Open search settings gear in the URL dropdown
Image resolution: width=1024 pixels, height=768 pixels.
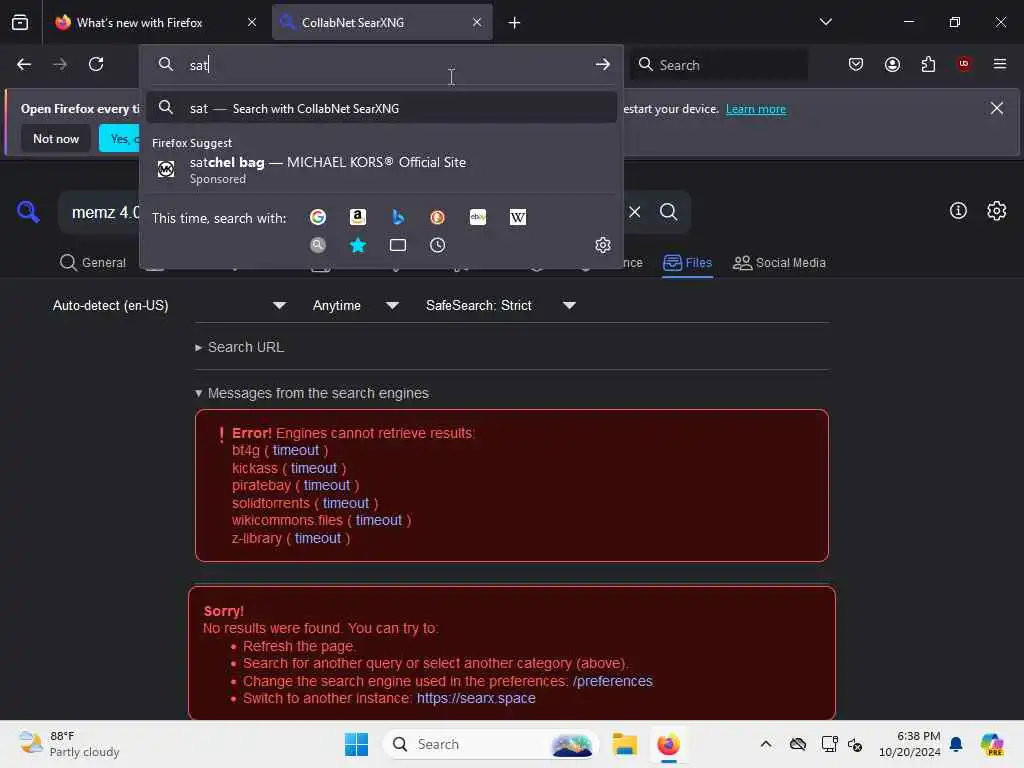[602, 245]
